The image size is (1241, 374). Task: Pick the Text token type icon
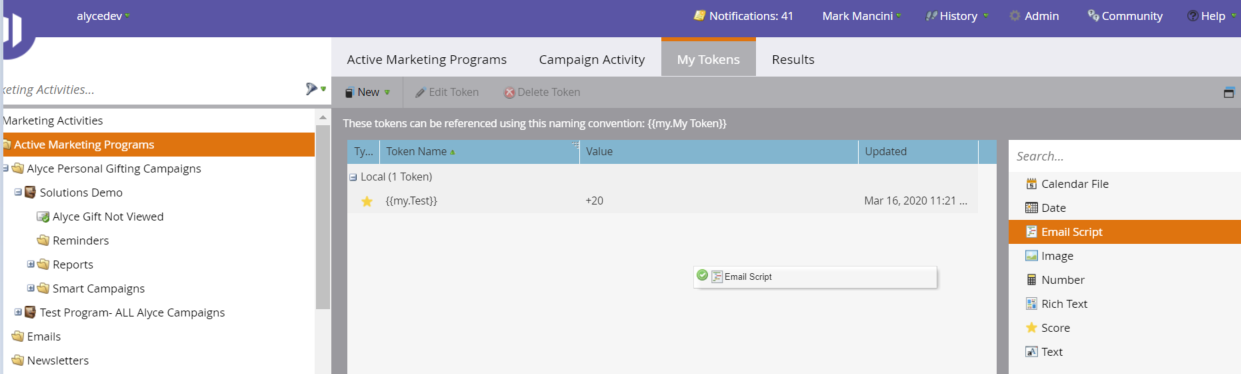point(1031,352)
